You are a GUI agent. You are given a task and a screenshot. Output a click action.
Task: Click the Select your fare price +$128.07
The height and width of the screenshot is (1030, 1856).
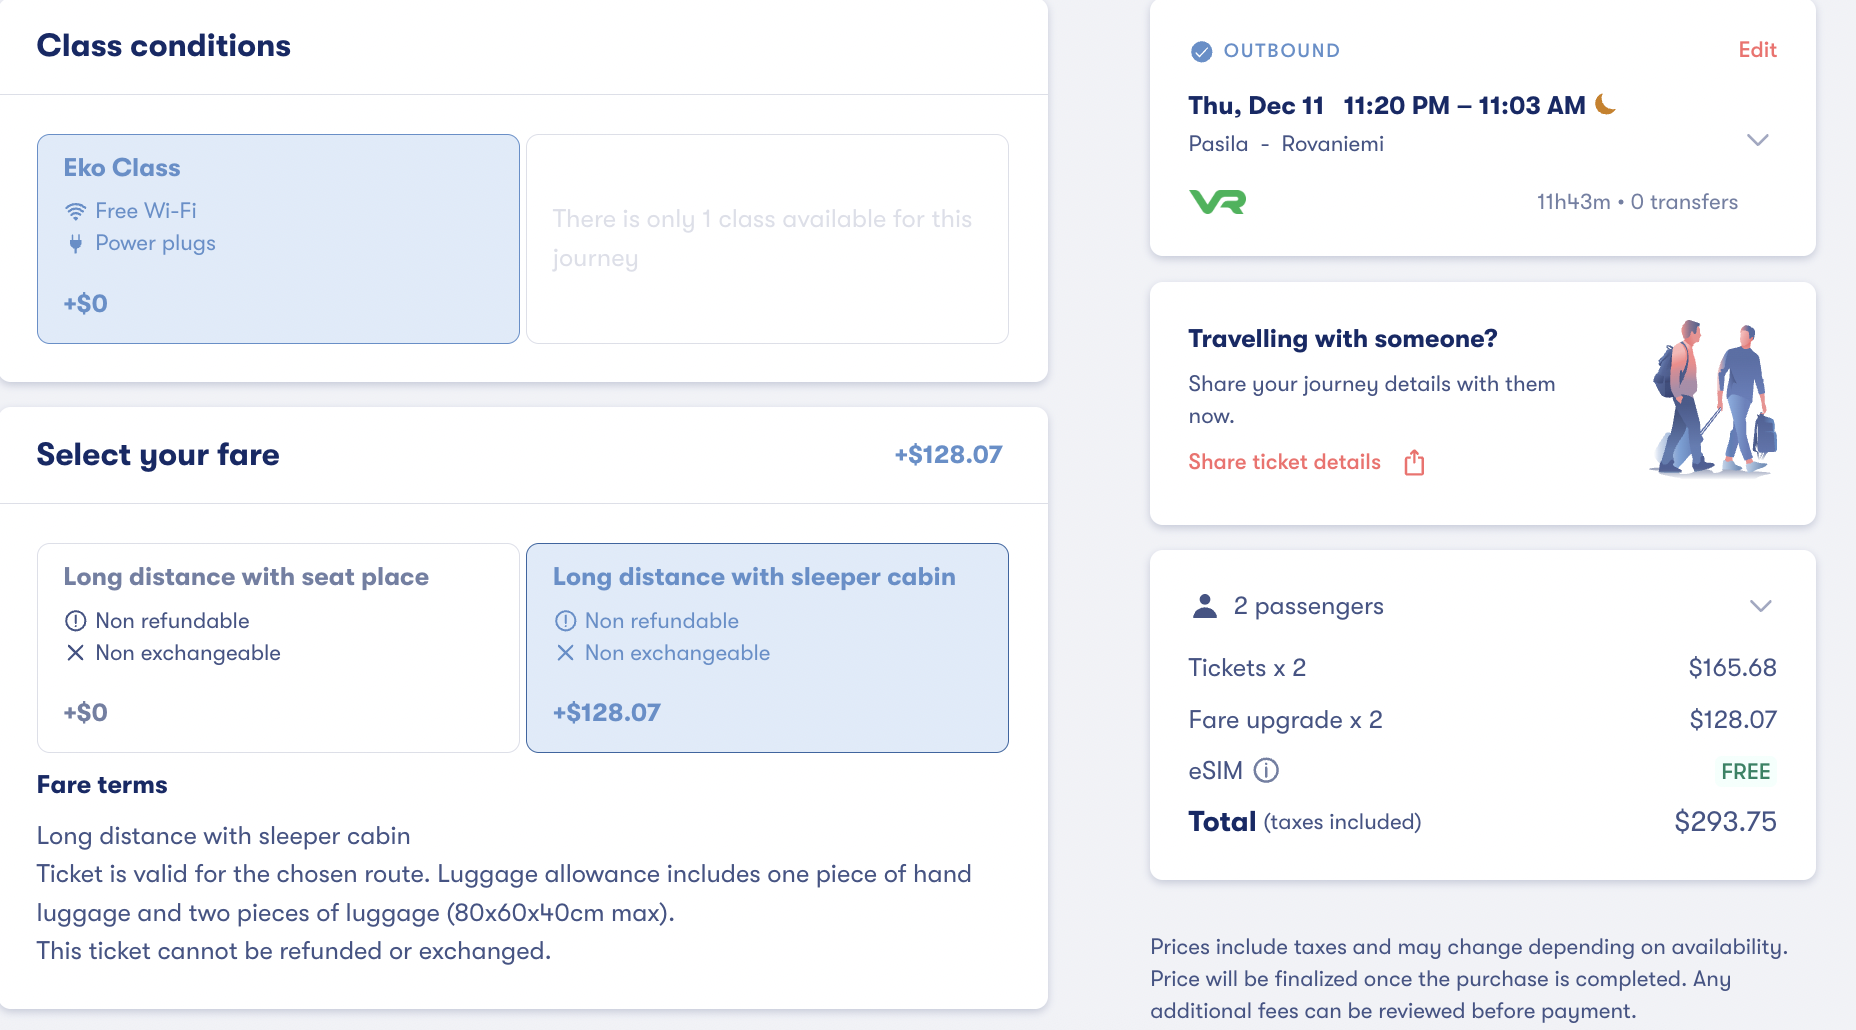click(x=947, y=455)
